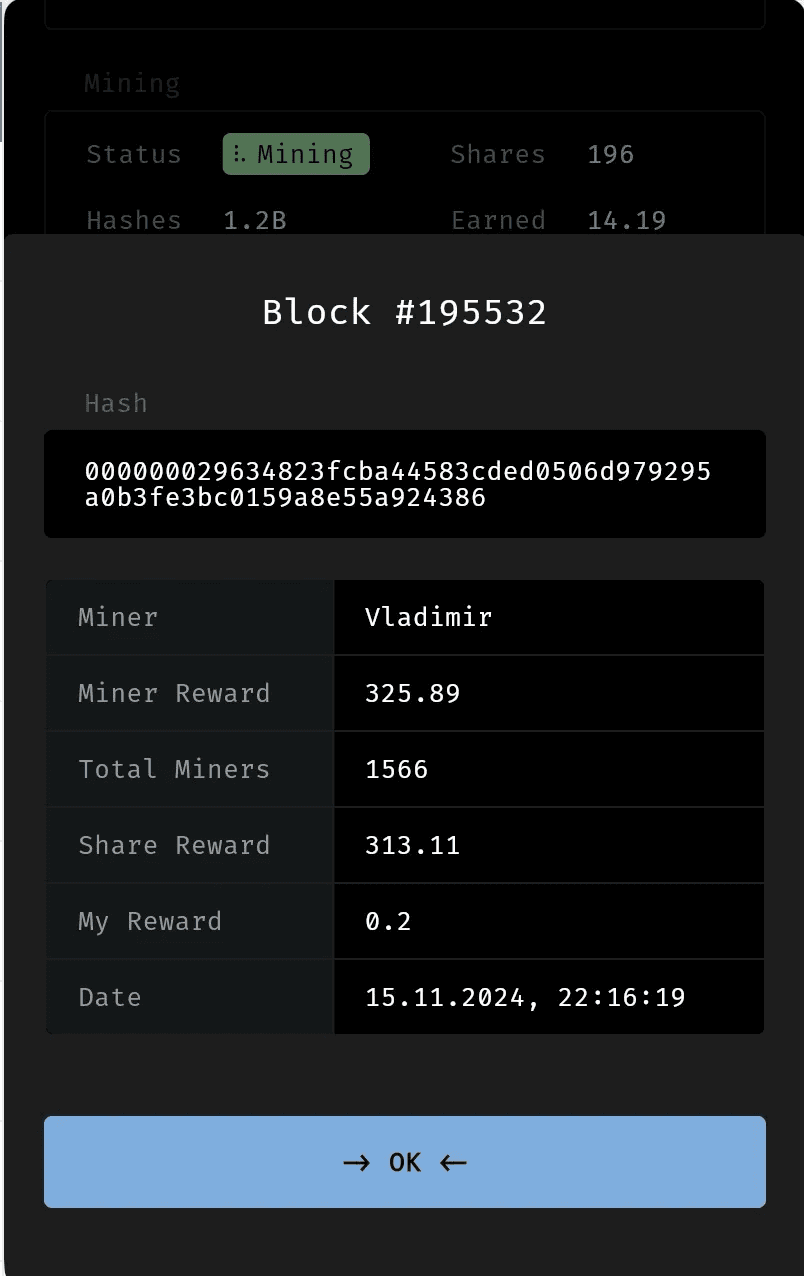
Task: Click the OK button
Action: [404, 1161]
